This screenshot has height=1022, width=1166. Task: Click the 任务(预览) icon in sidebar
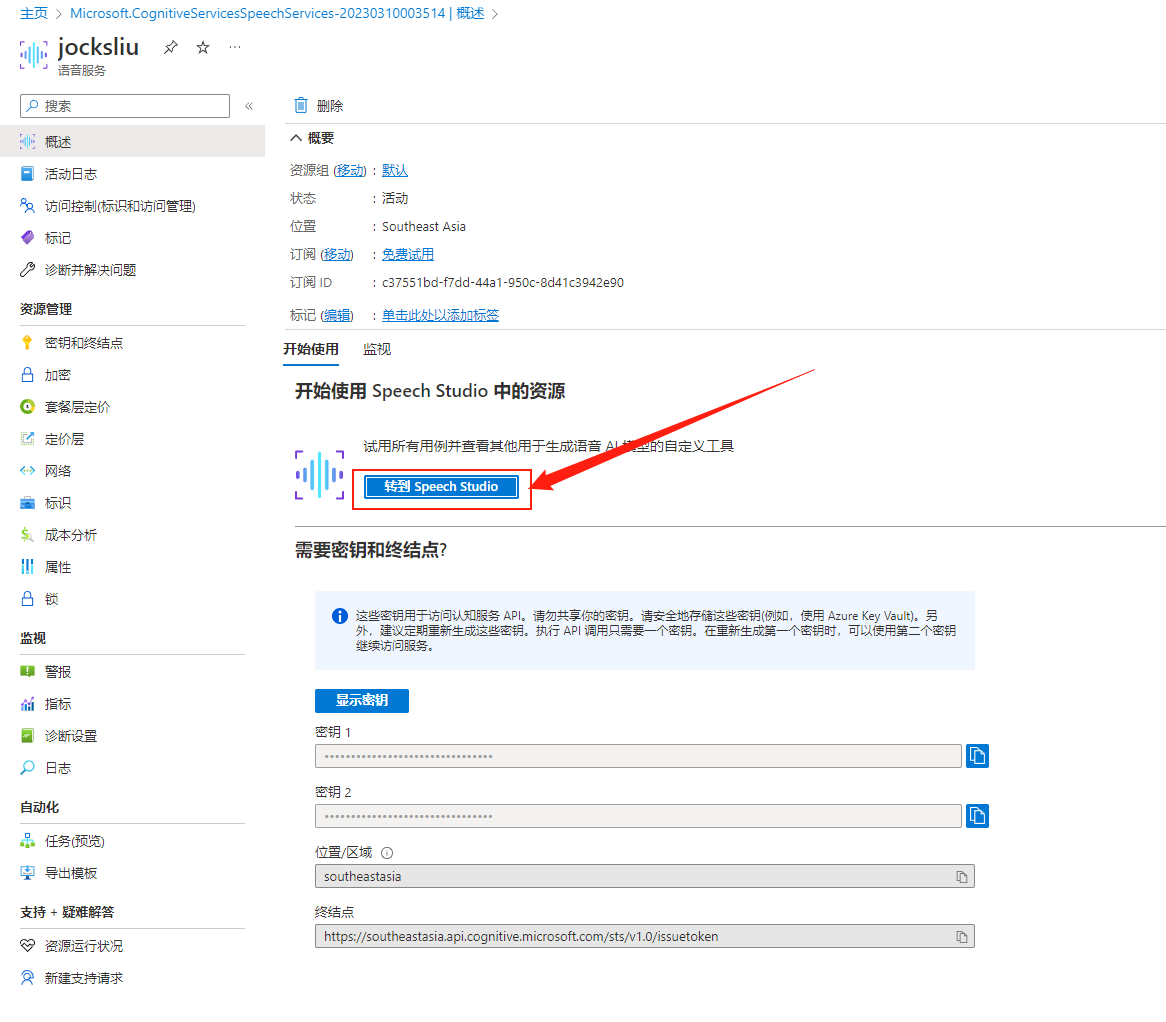[28, 840]
